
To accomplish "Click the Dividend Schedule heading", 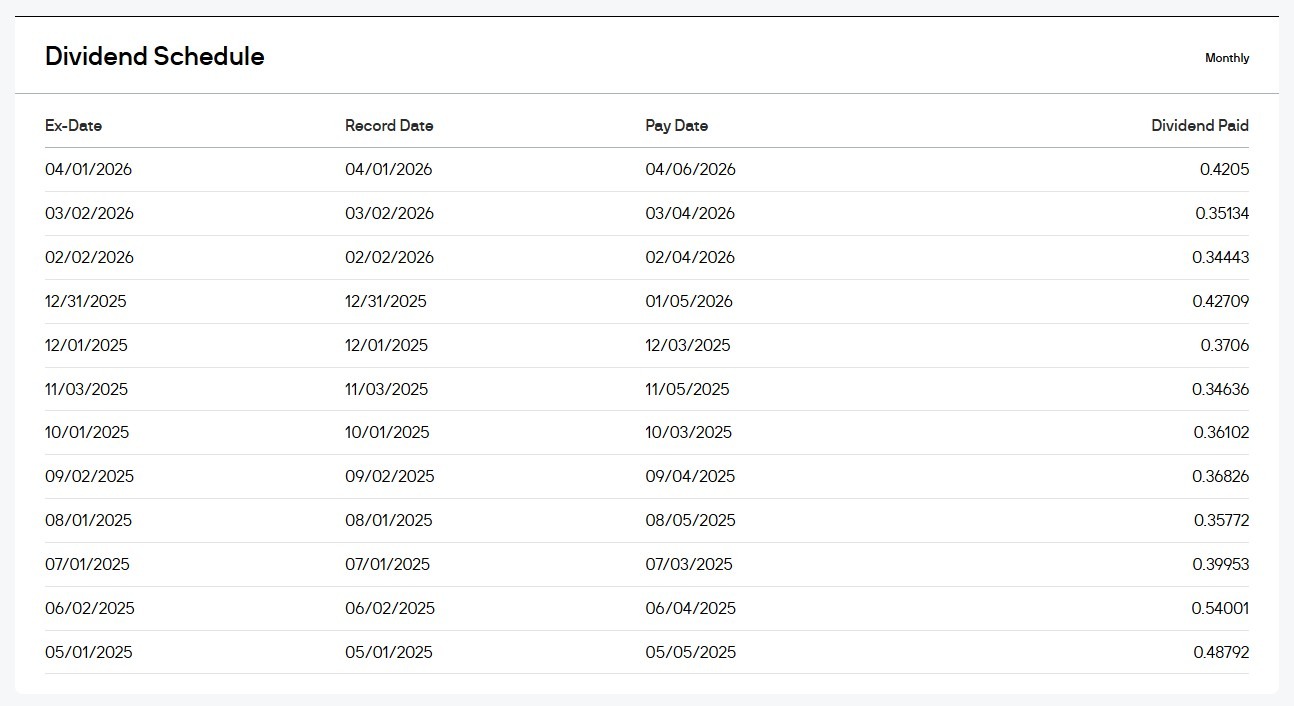I will [x=155, y=57].
